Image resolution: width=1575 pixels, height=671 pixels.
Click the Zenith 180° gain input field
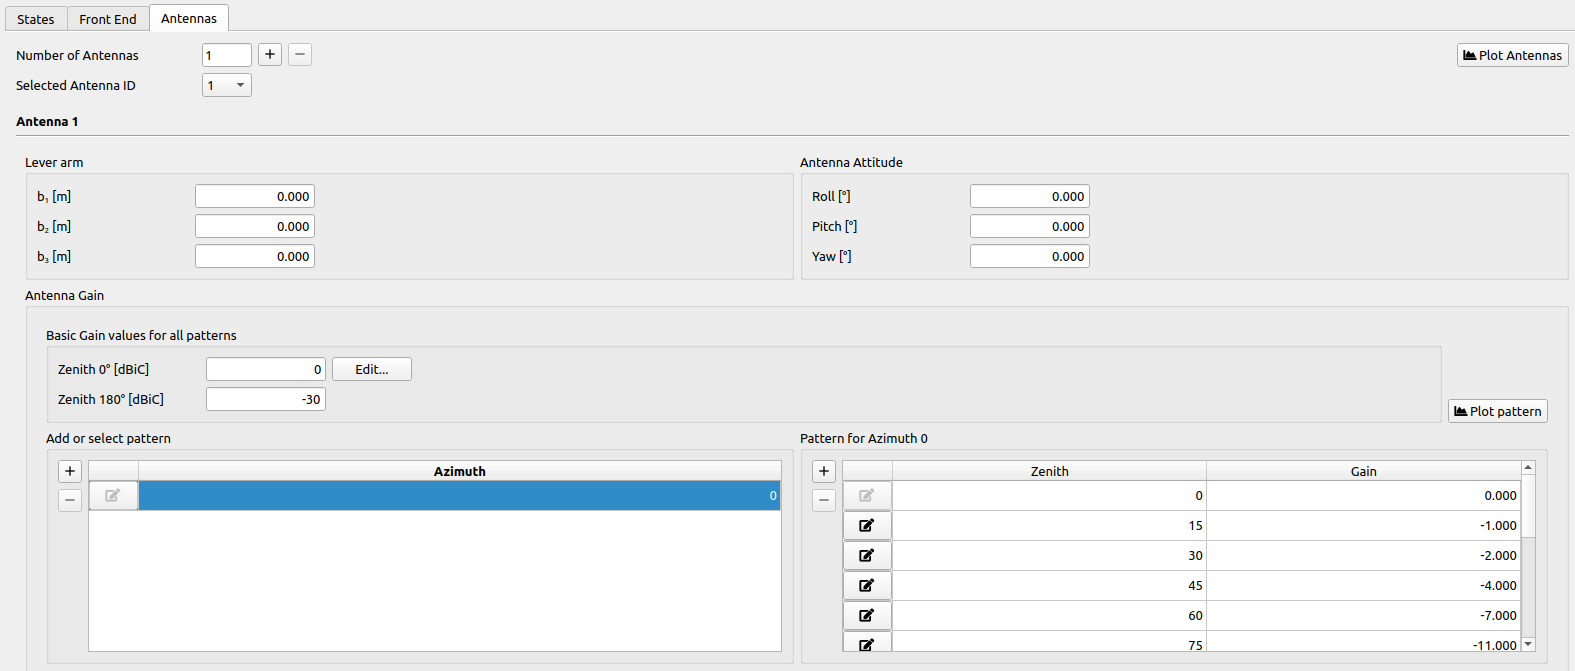click(x=265, y=400)
